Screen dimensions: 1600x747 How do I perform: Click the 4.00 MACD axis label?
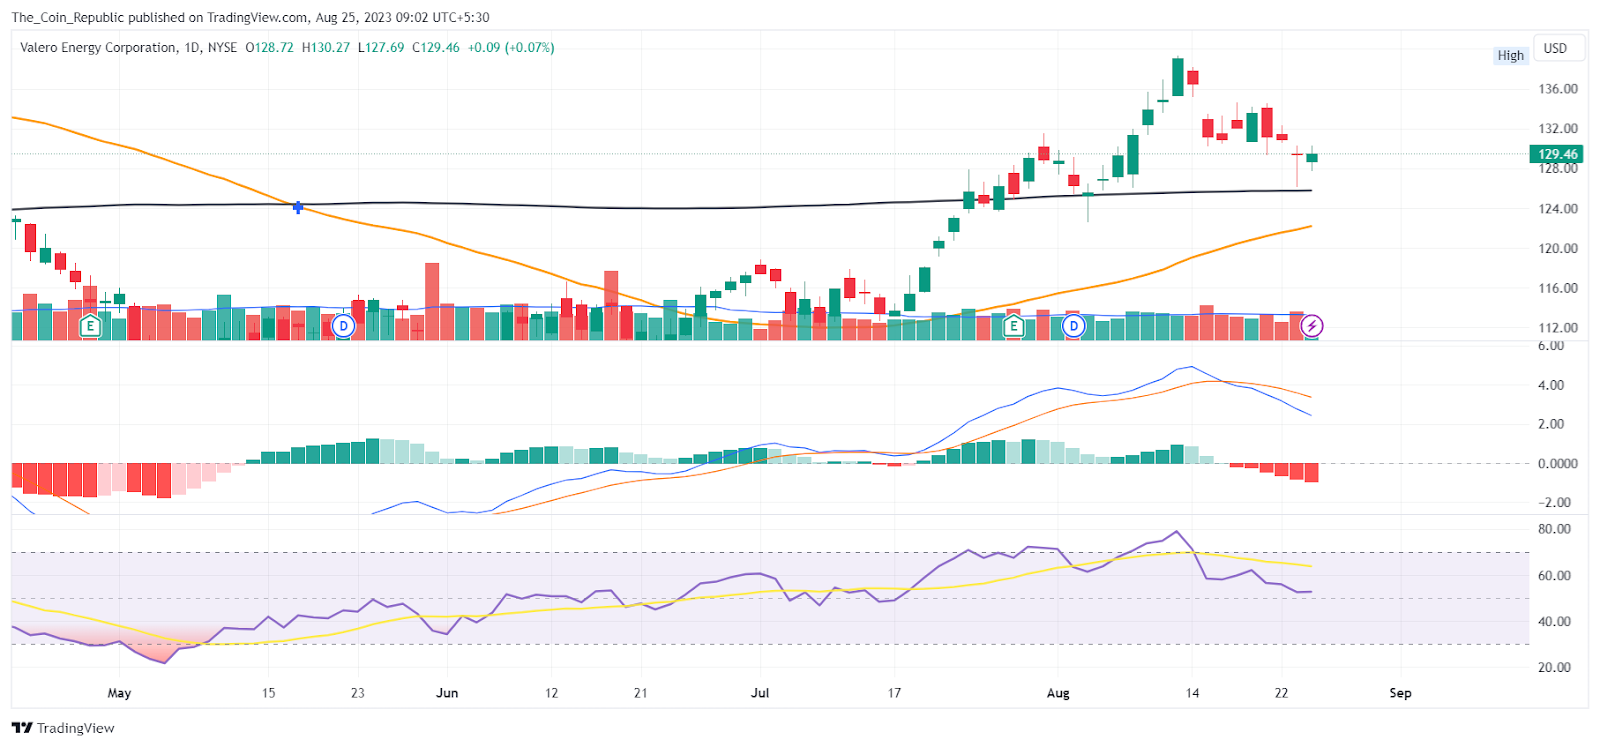tap(1551, 385)
